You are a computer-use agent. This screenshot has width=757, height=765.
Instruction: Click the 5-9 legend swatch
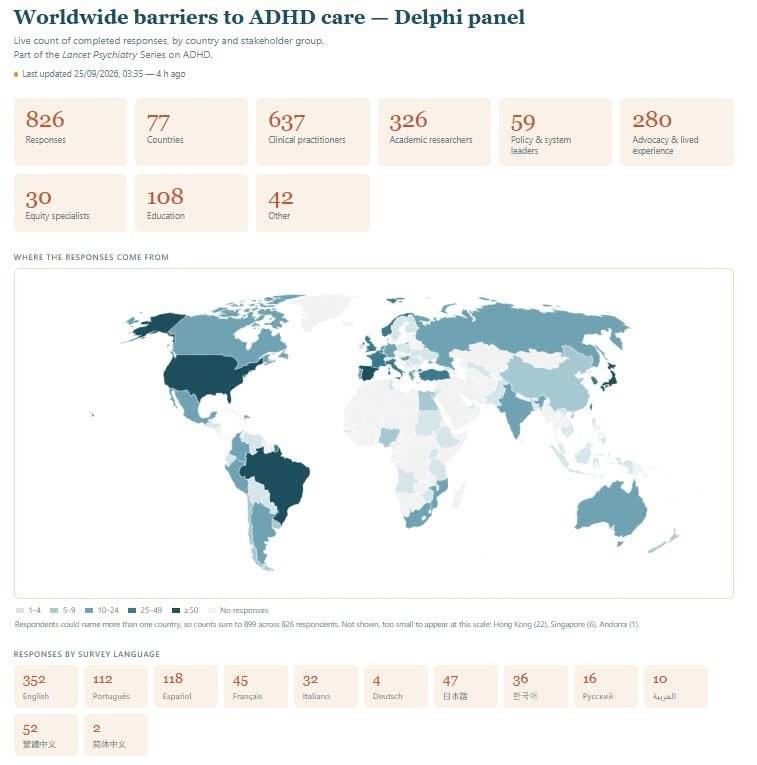click(x=54, y=610)
